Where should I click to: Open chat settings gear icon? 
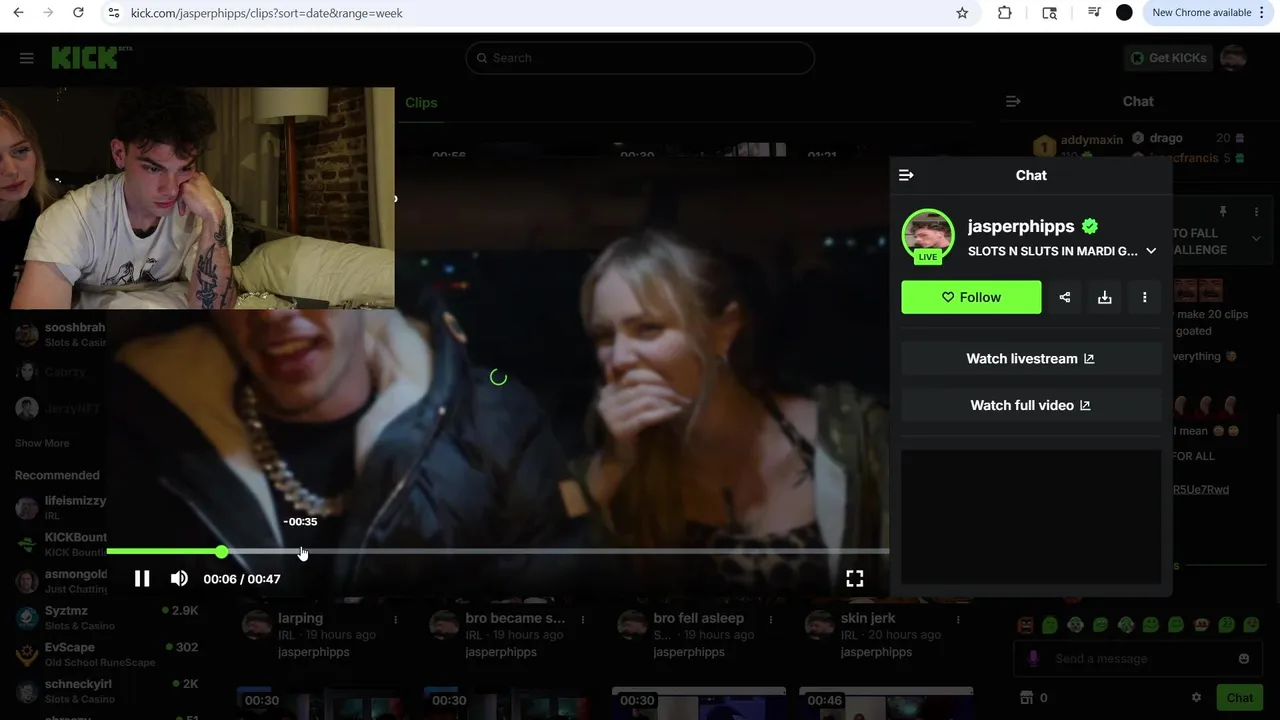pos(1196,697)
